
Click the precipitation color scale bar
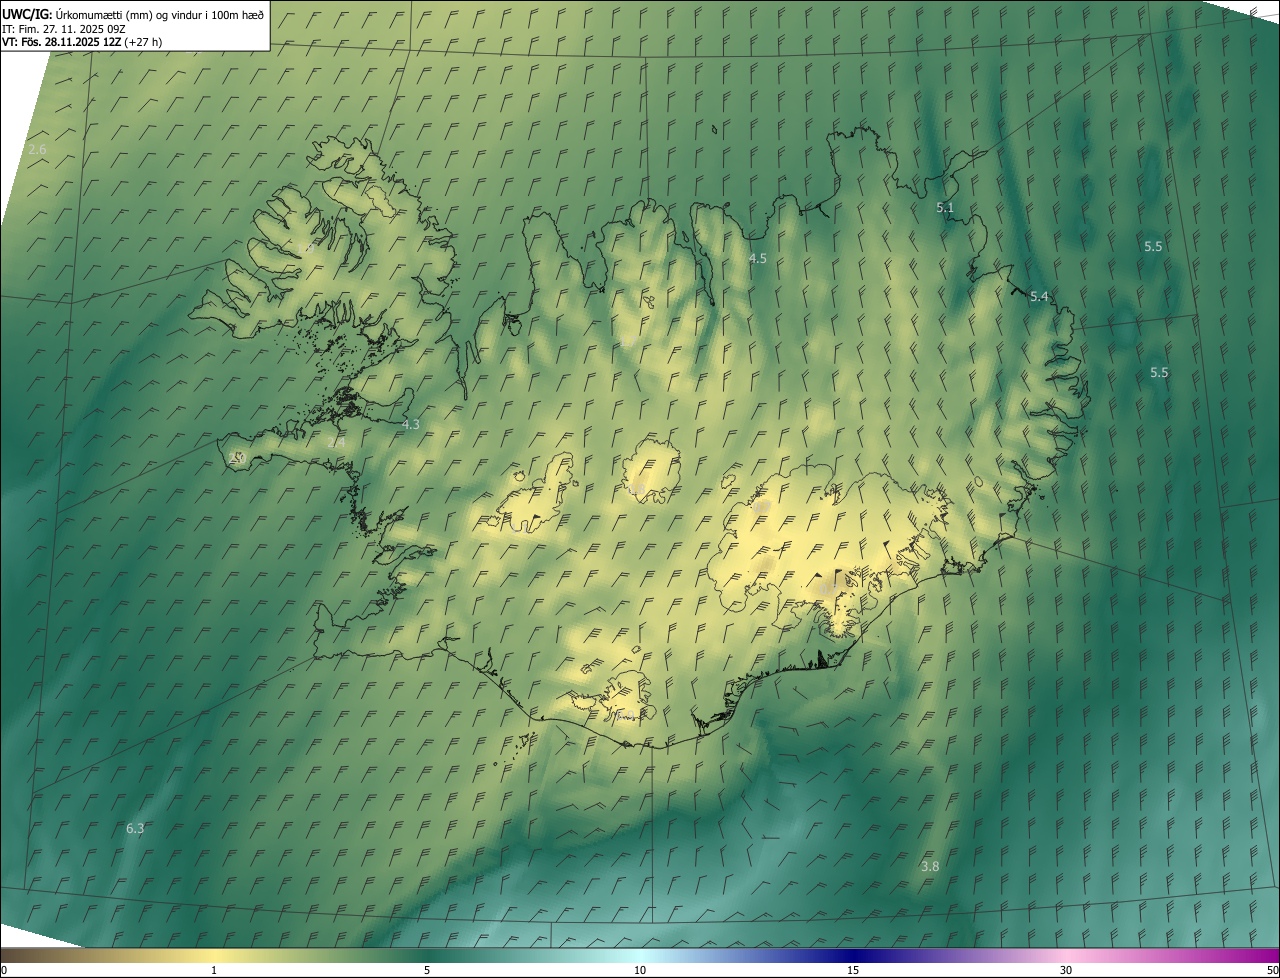tap(640, 955)
